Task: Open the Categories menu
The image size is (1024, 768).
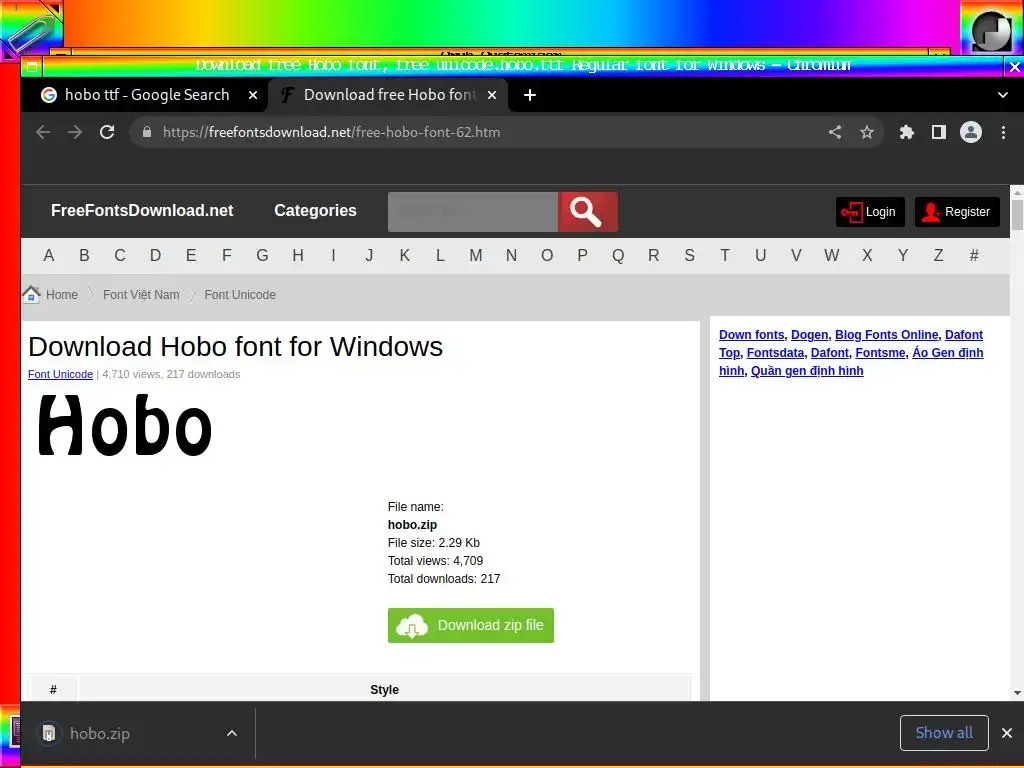Action: click(x=315, y=211)
